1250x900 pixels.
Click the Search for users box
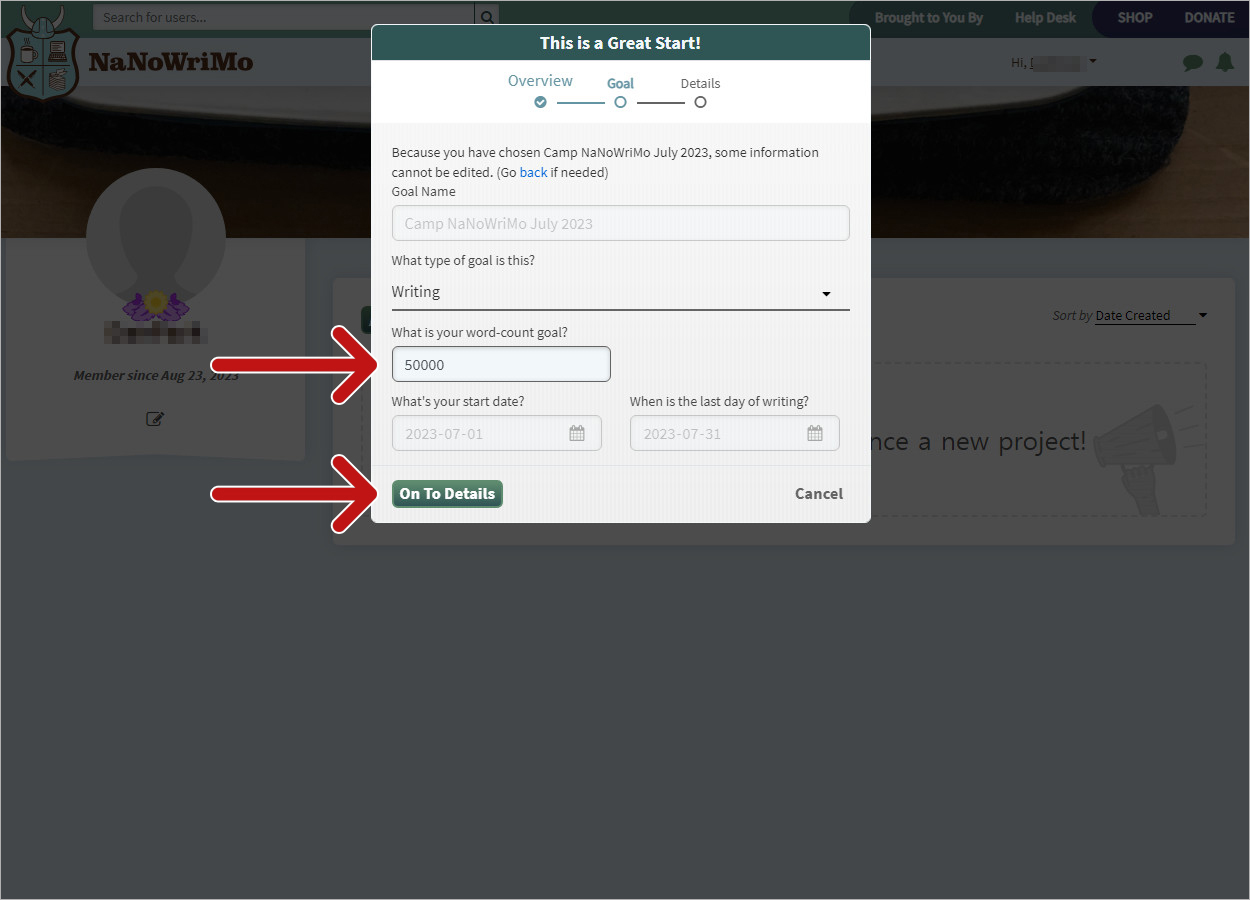pyautogui.click(x=284, y=17)
